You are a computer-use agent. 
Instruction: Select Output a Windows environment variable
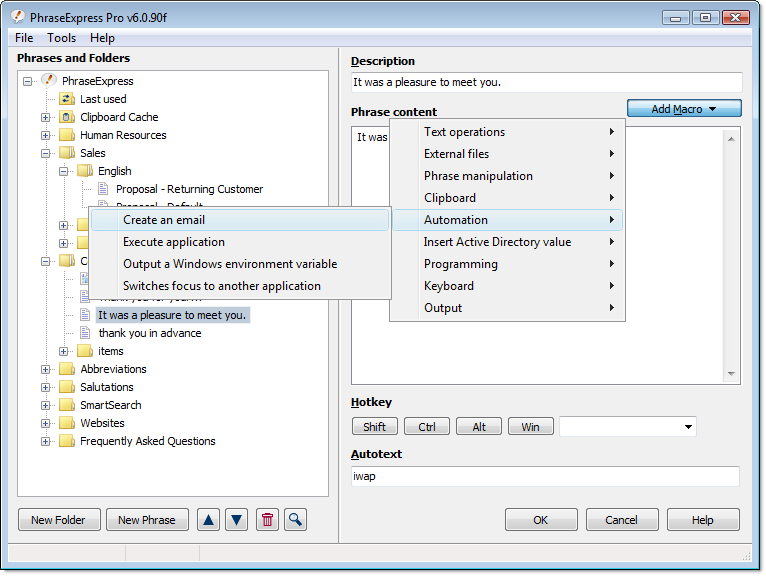click(x=240, y=264)
